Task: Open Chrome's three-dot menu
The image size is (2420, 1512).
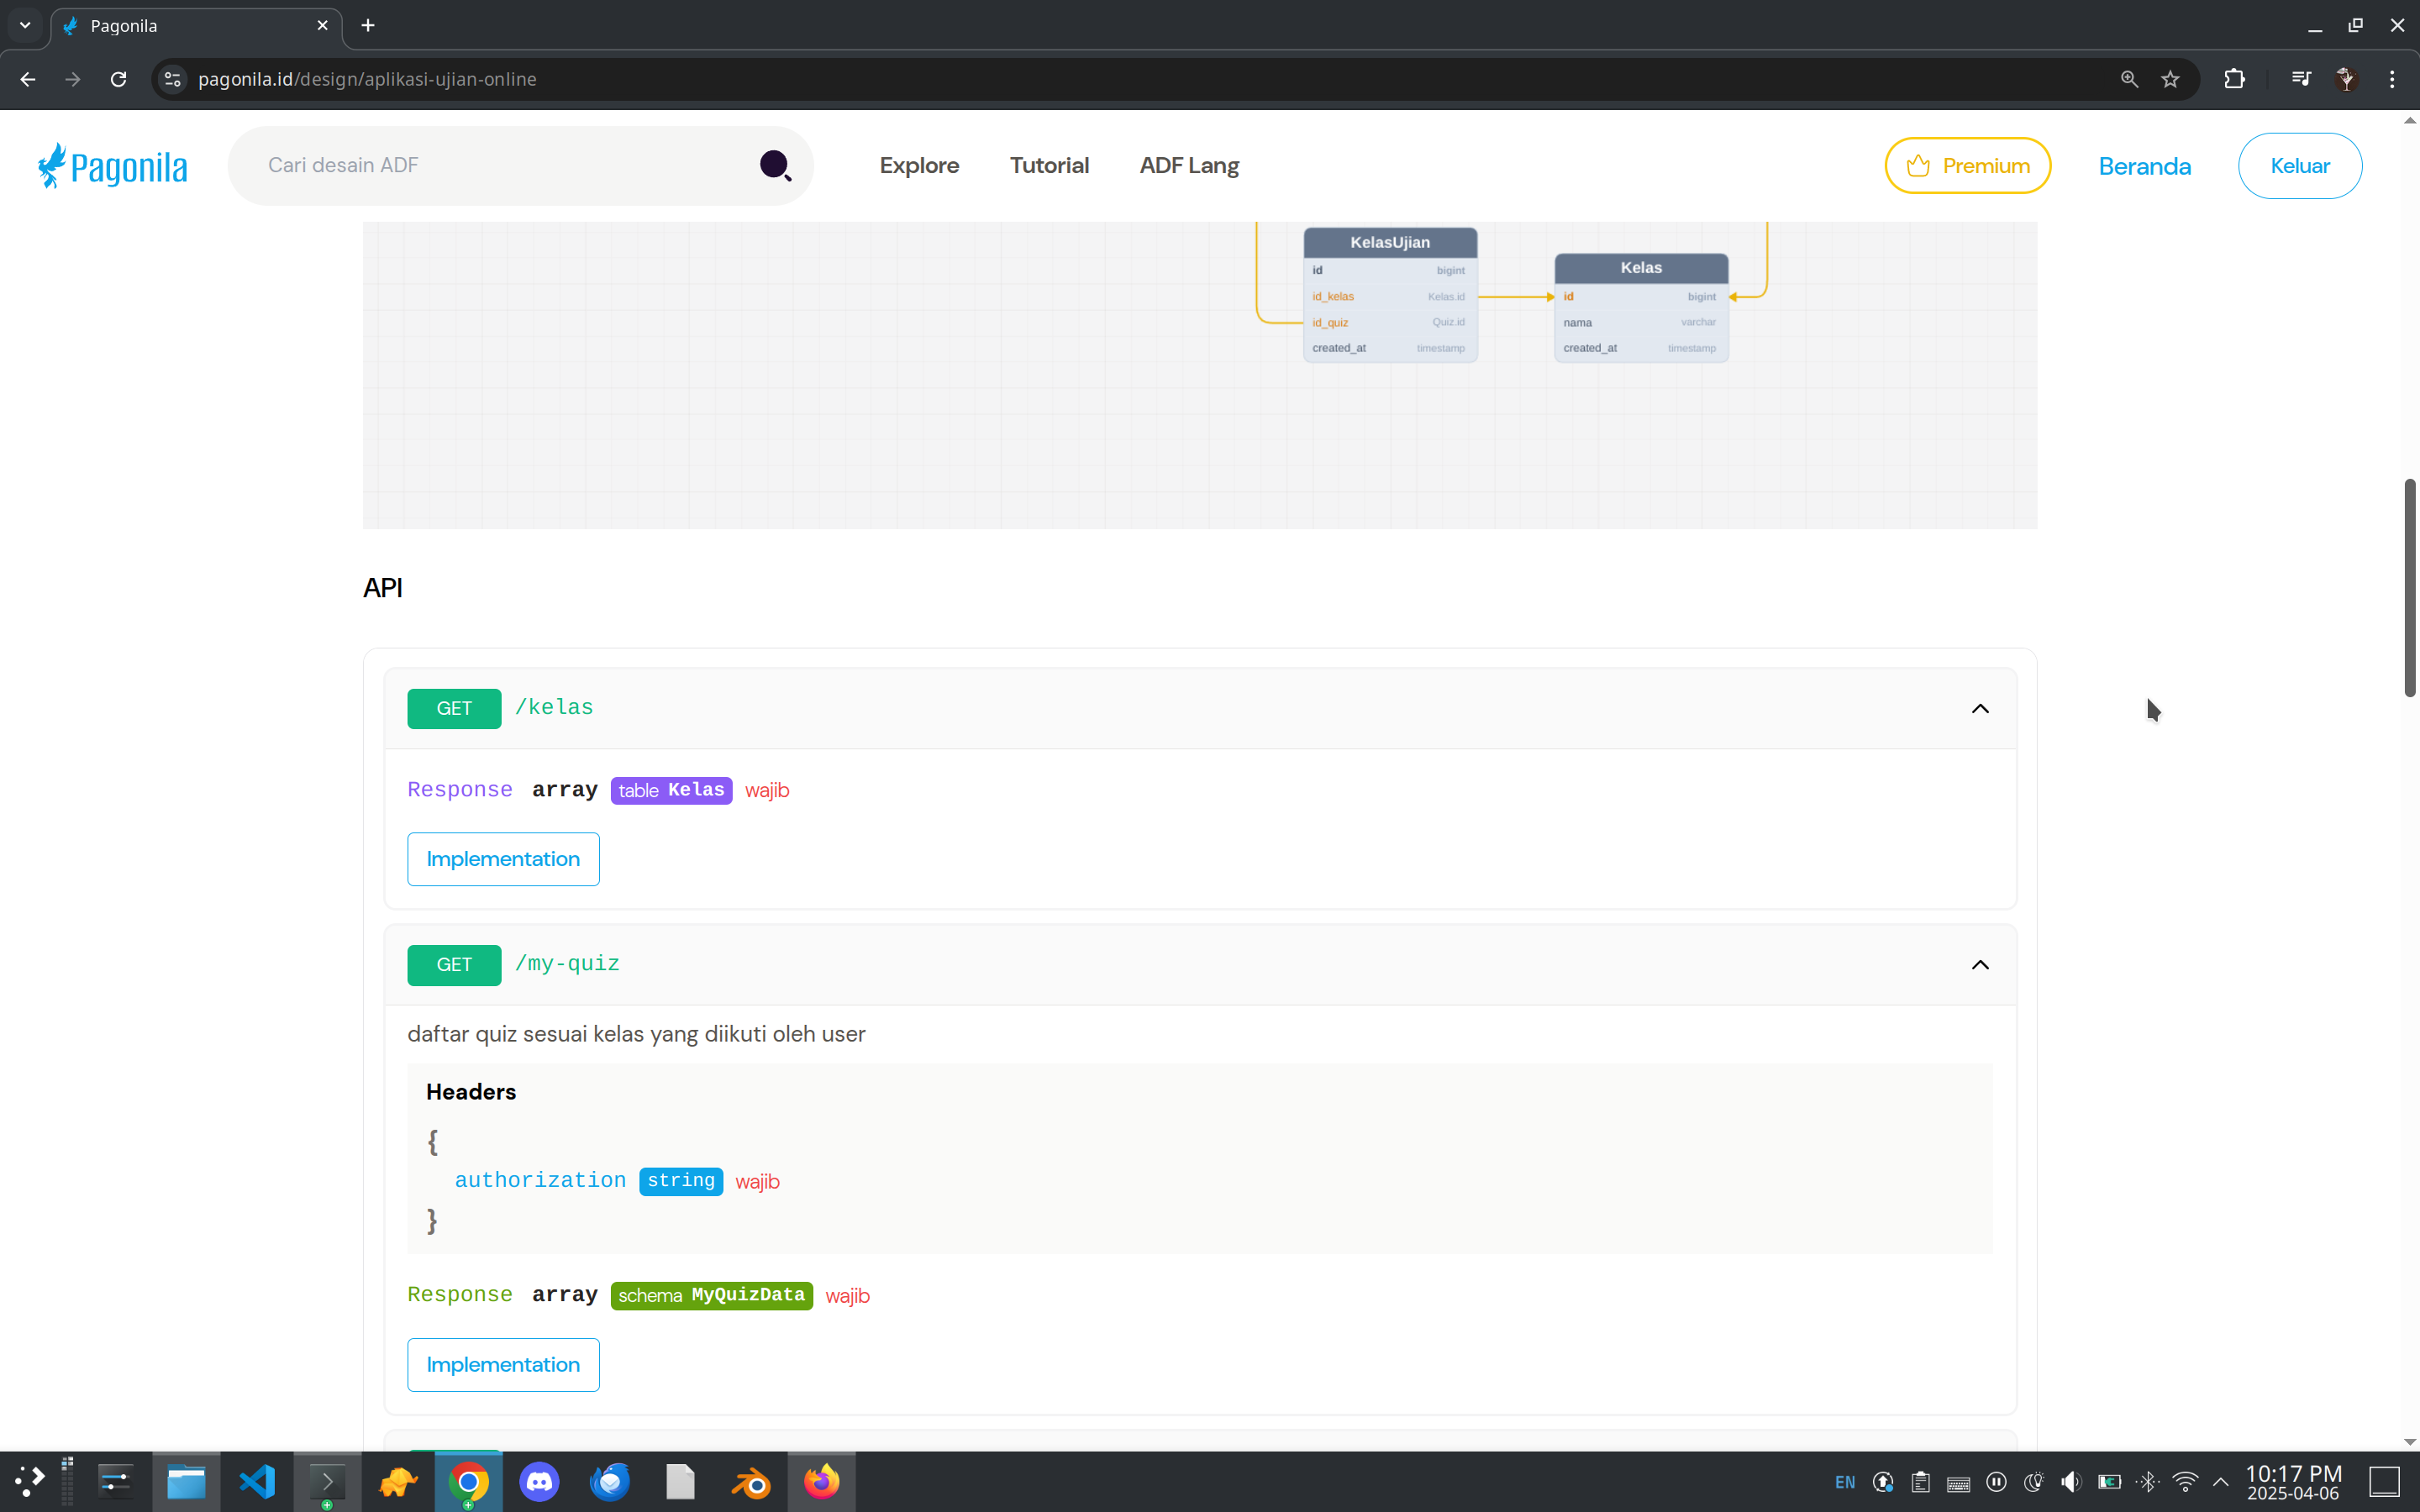Action: click(x=2392, y=79)
